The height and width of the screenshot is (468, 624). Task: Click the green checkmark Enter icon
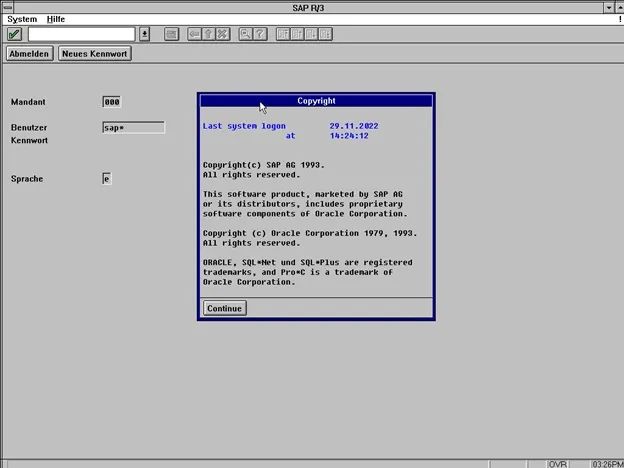14,34
